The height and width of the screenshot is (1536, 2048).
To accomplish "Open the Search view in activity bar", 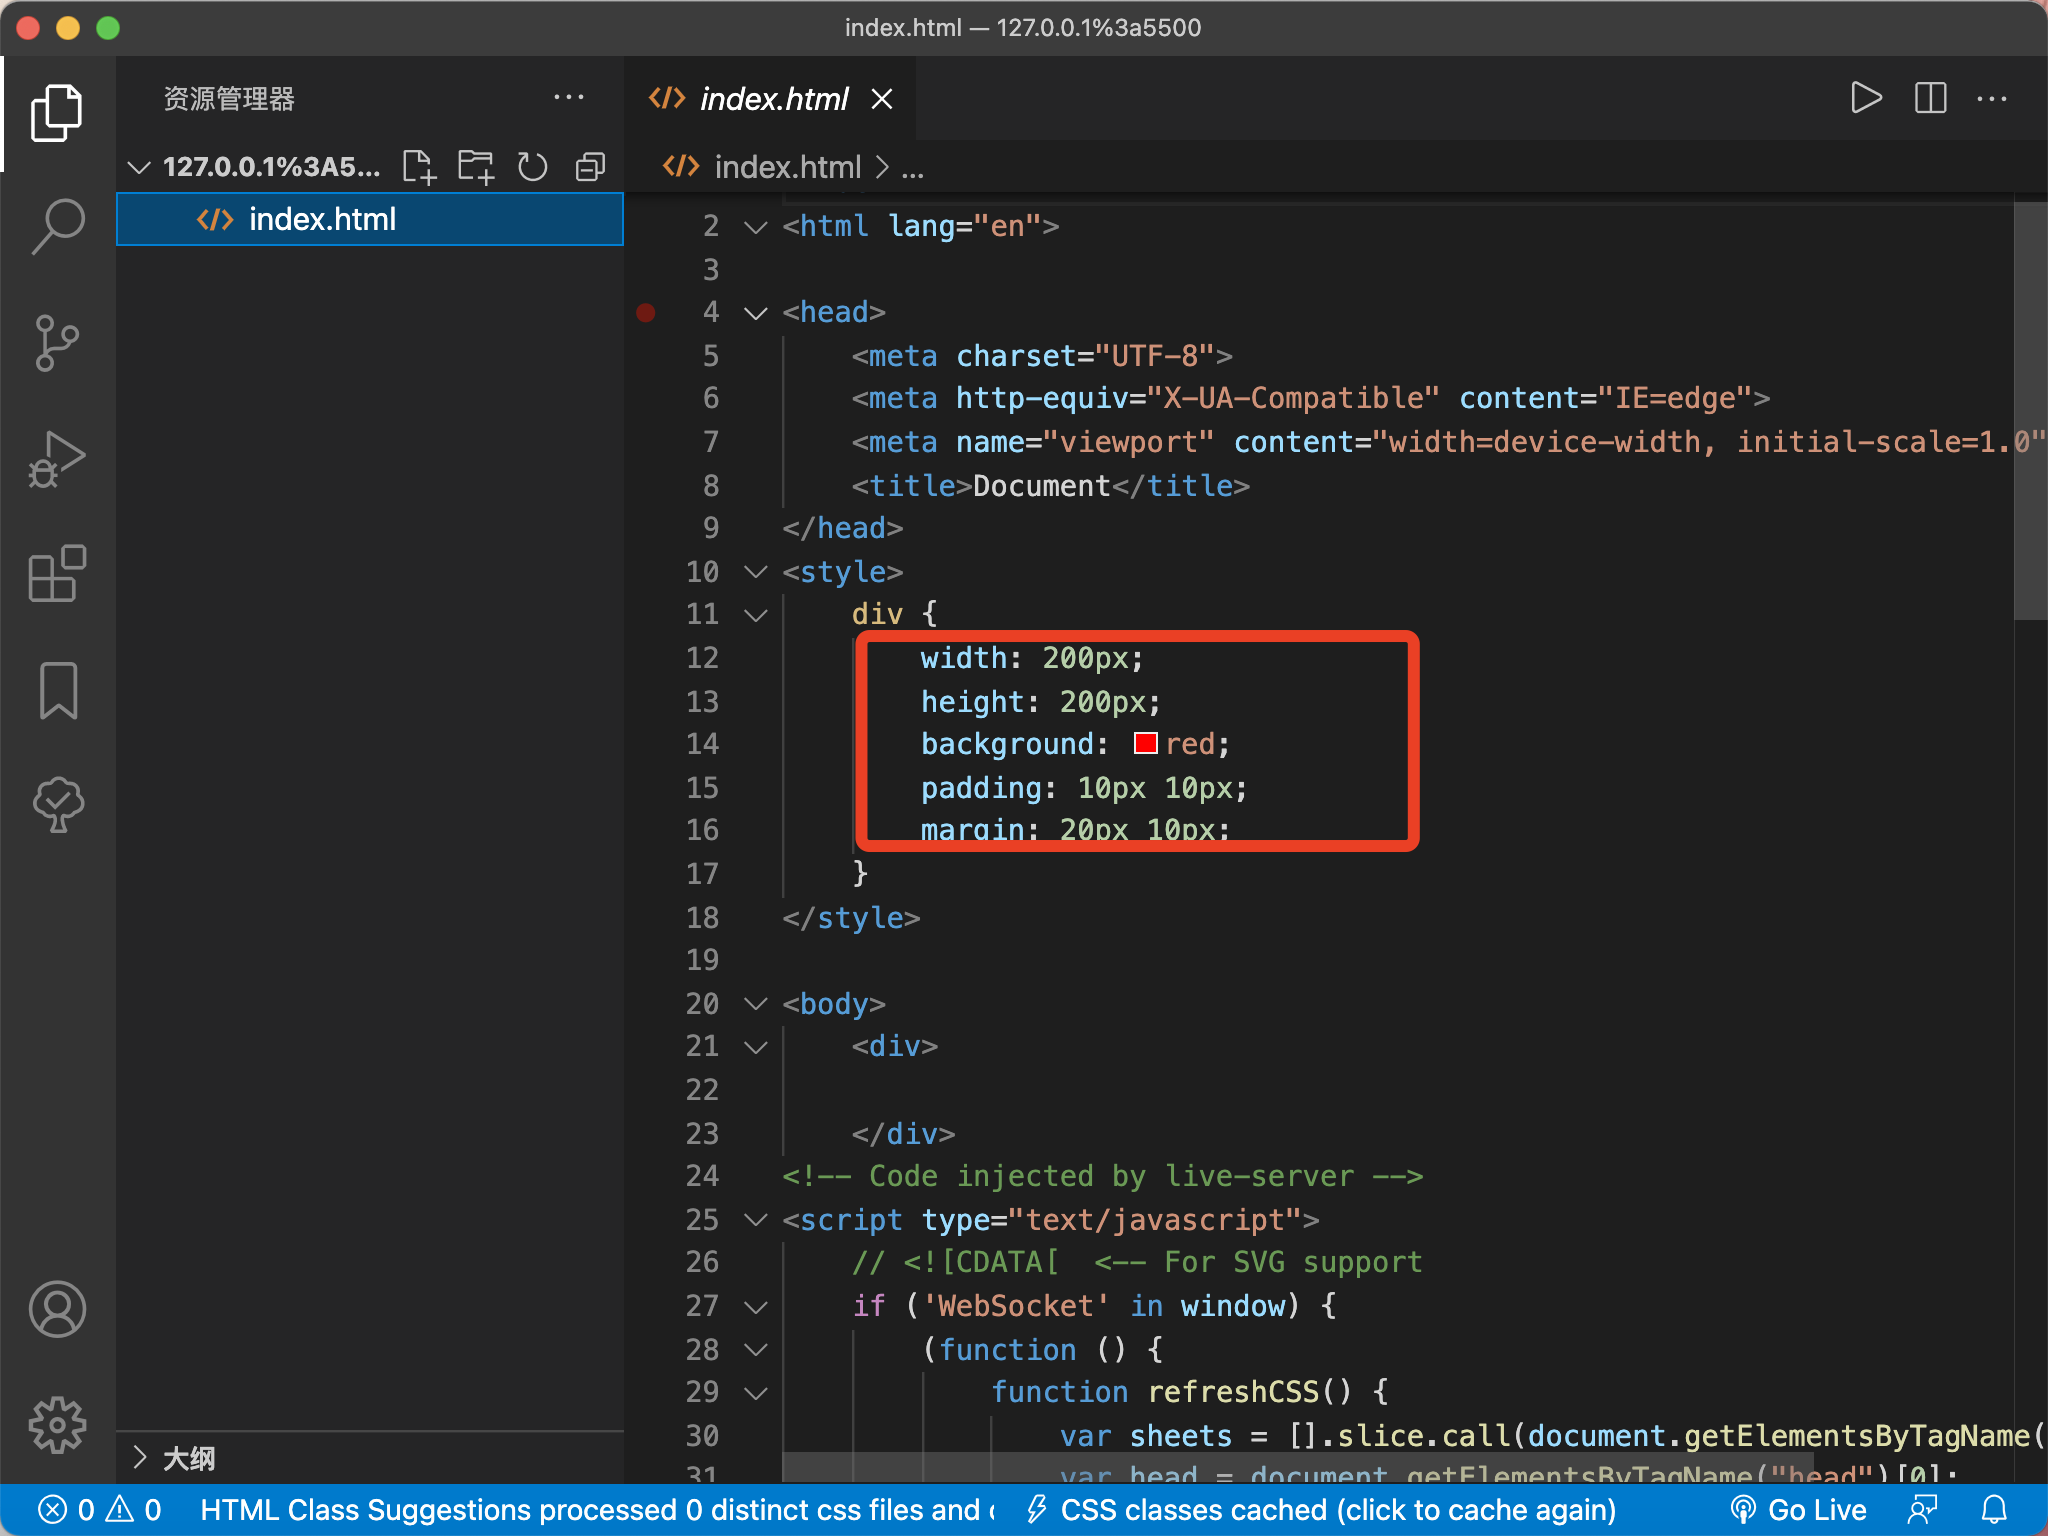I will click(58, 226).
